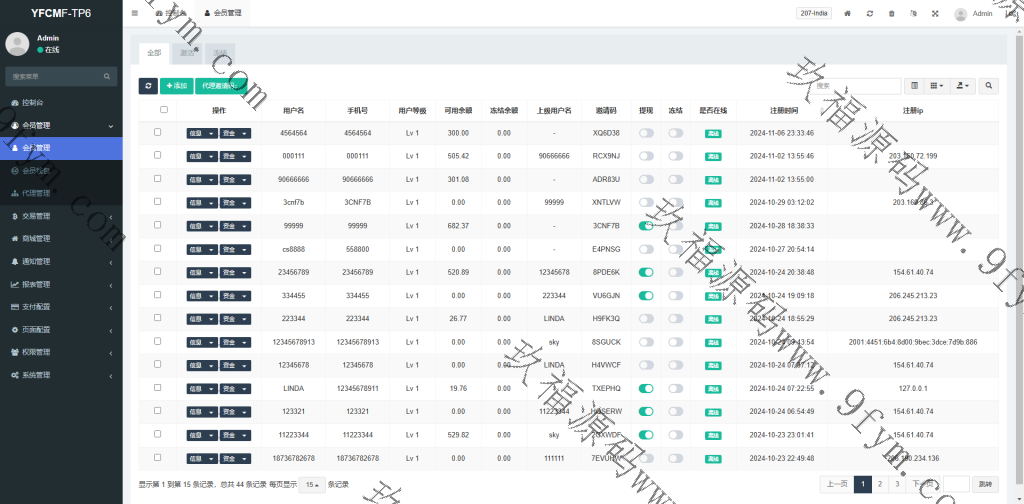
Task: Click the magnifier icon beside table search
Action: (989, 87)
